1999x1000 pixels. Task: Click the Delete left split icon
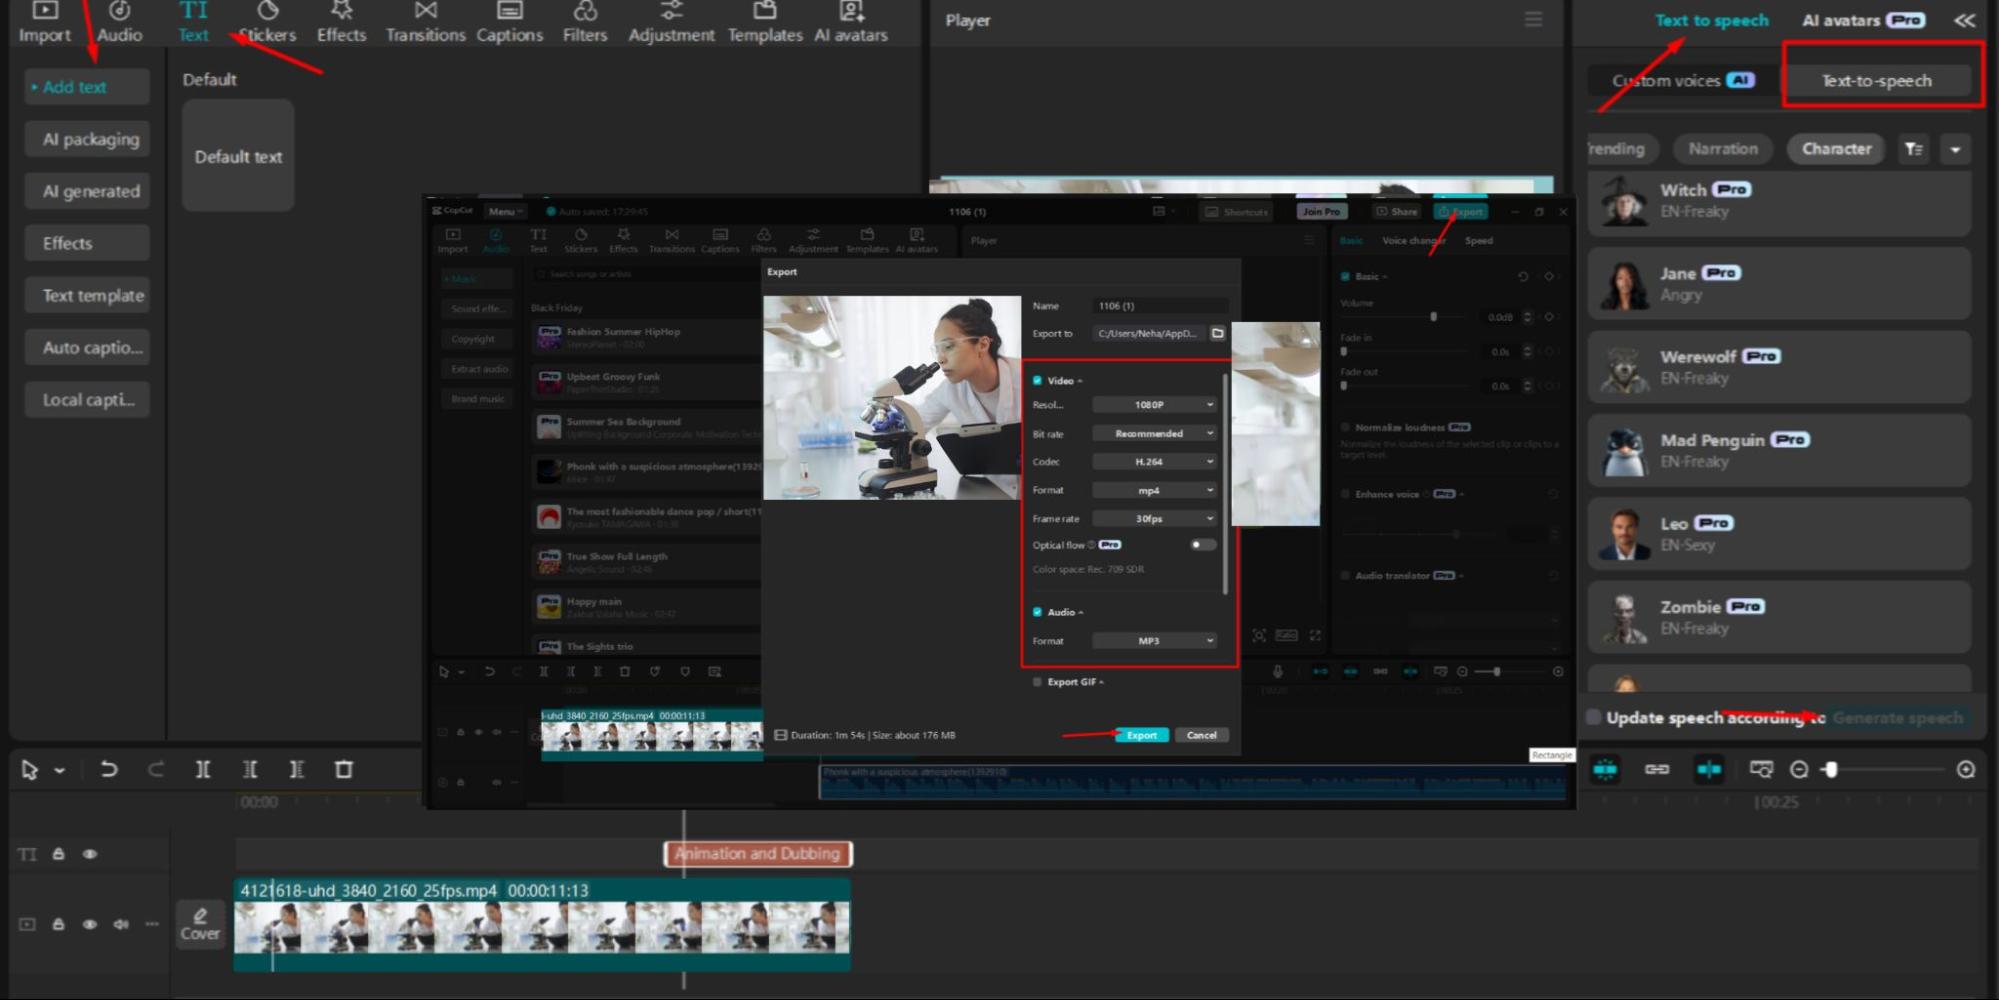point(250,769)
